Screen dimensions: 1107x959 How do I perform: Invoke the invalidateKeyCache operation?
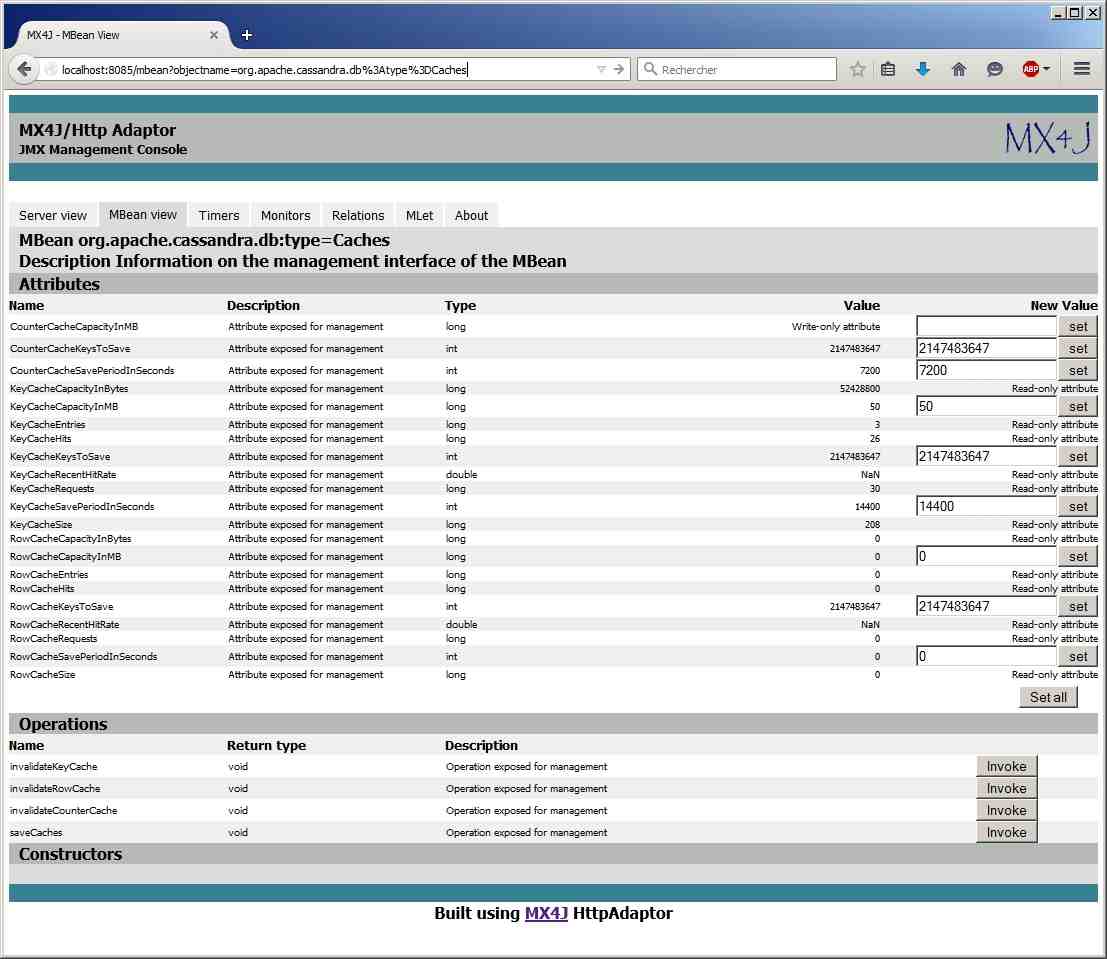[x=1006, y=766]
